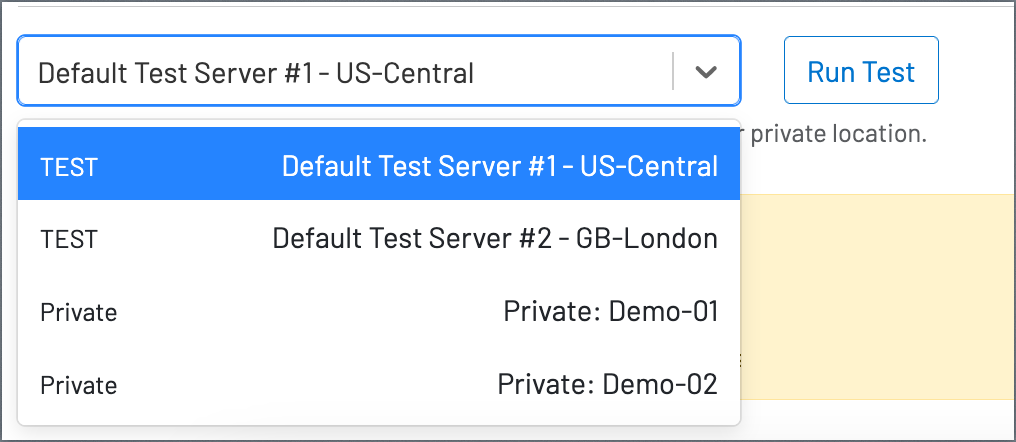Click TEST label on the GB-London row

pos(69,240)
